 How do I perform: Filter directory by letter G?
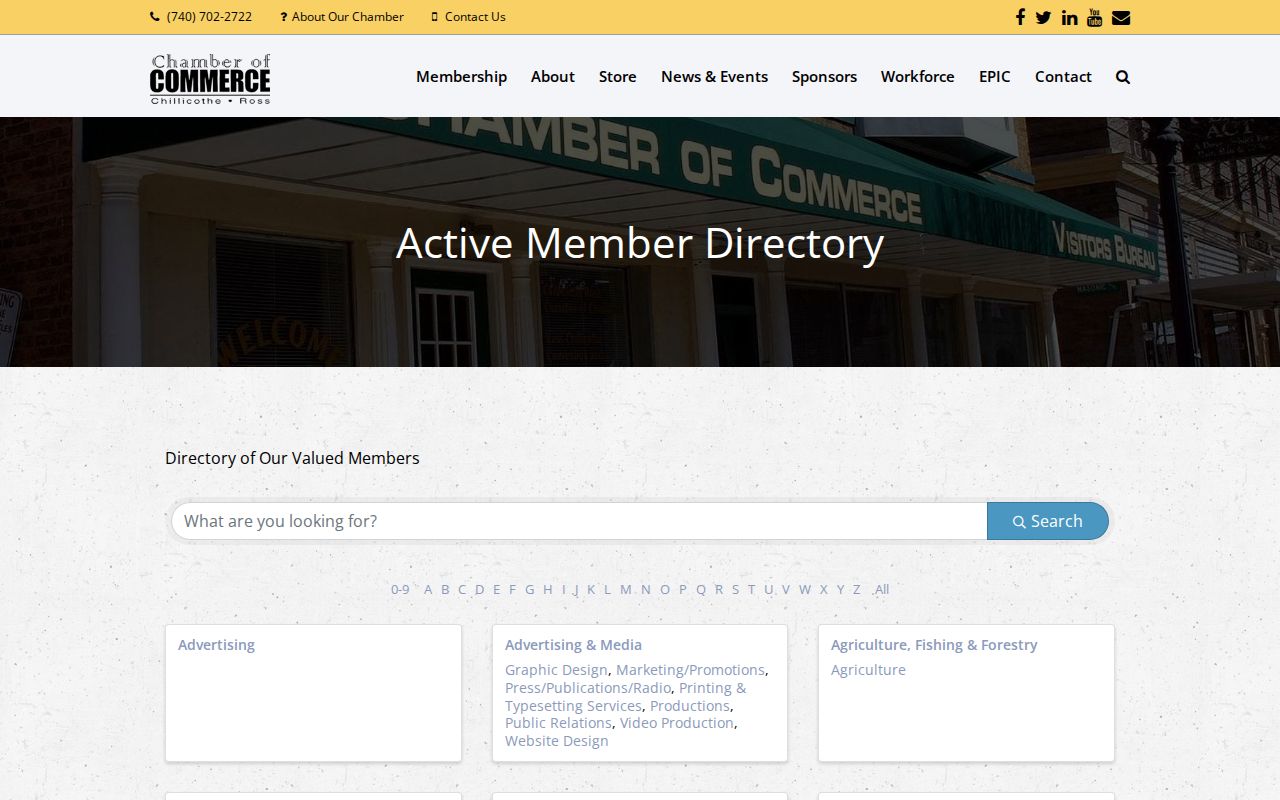click(529, 589)
